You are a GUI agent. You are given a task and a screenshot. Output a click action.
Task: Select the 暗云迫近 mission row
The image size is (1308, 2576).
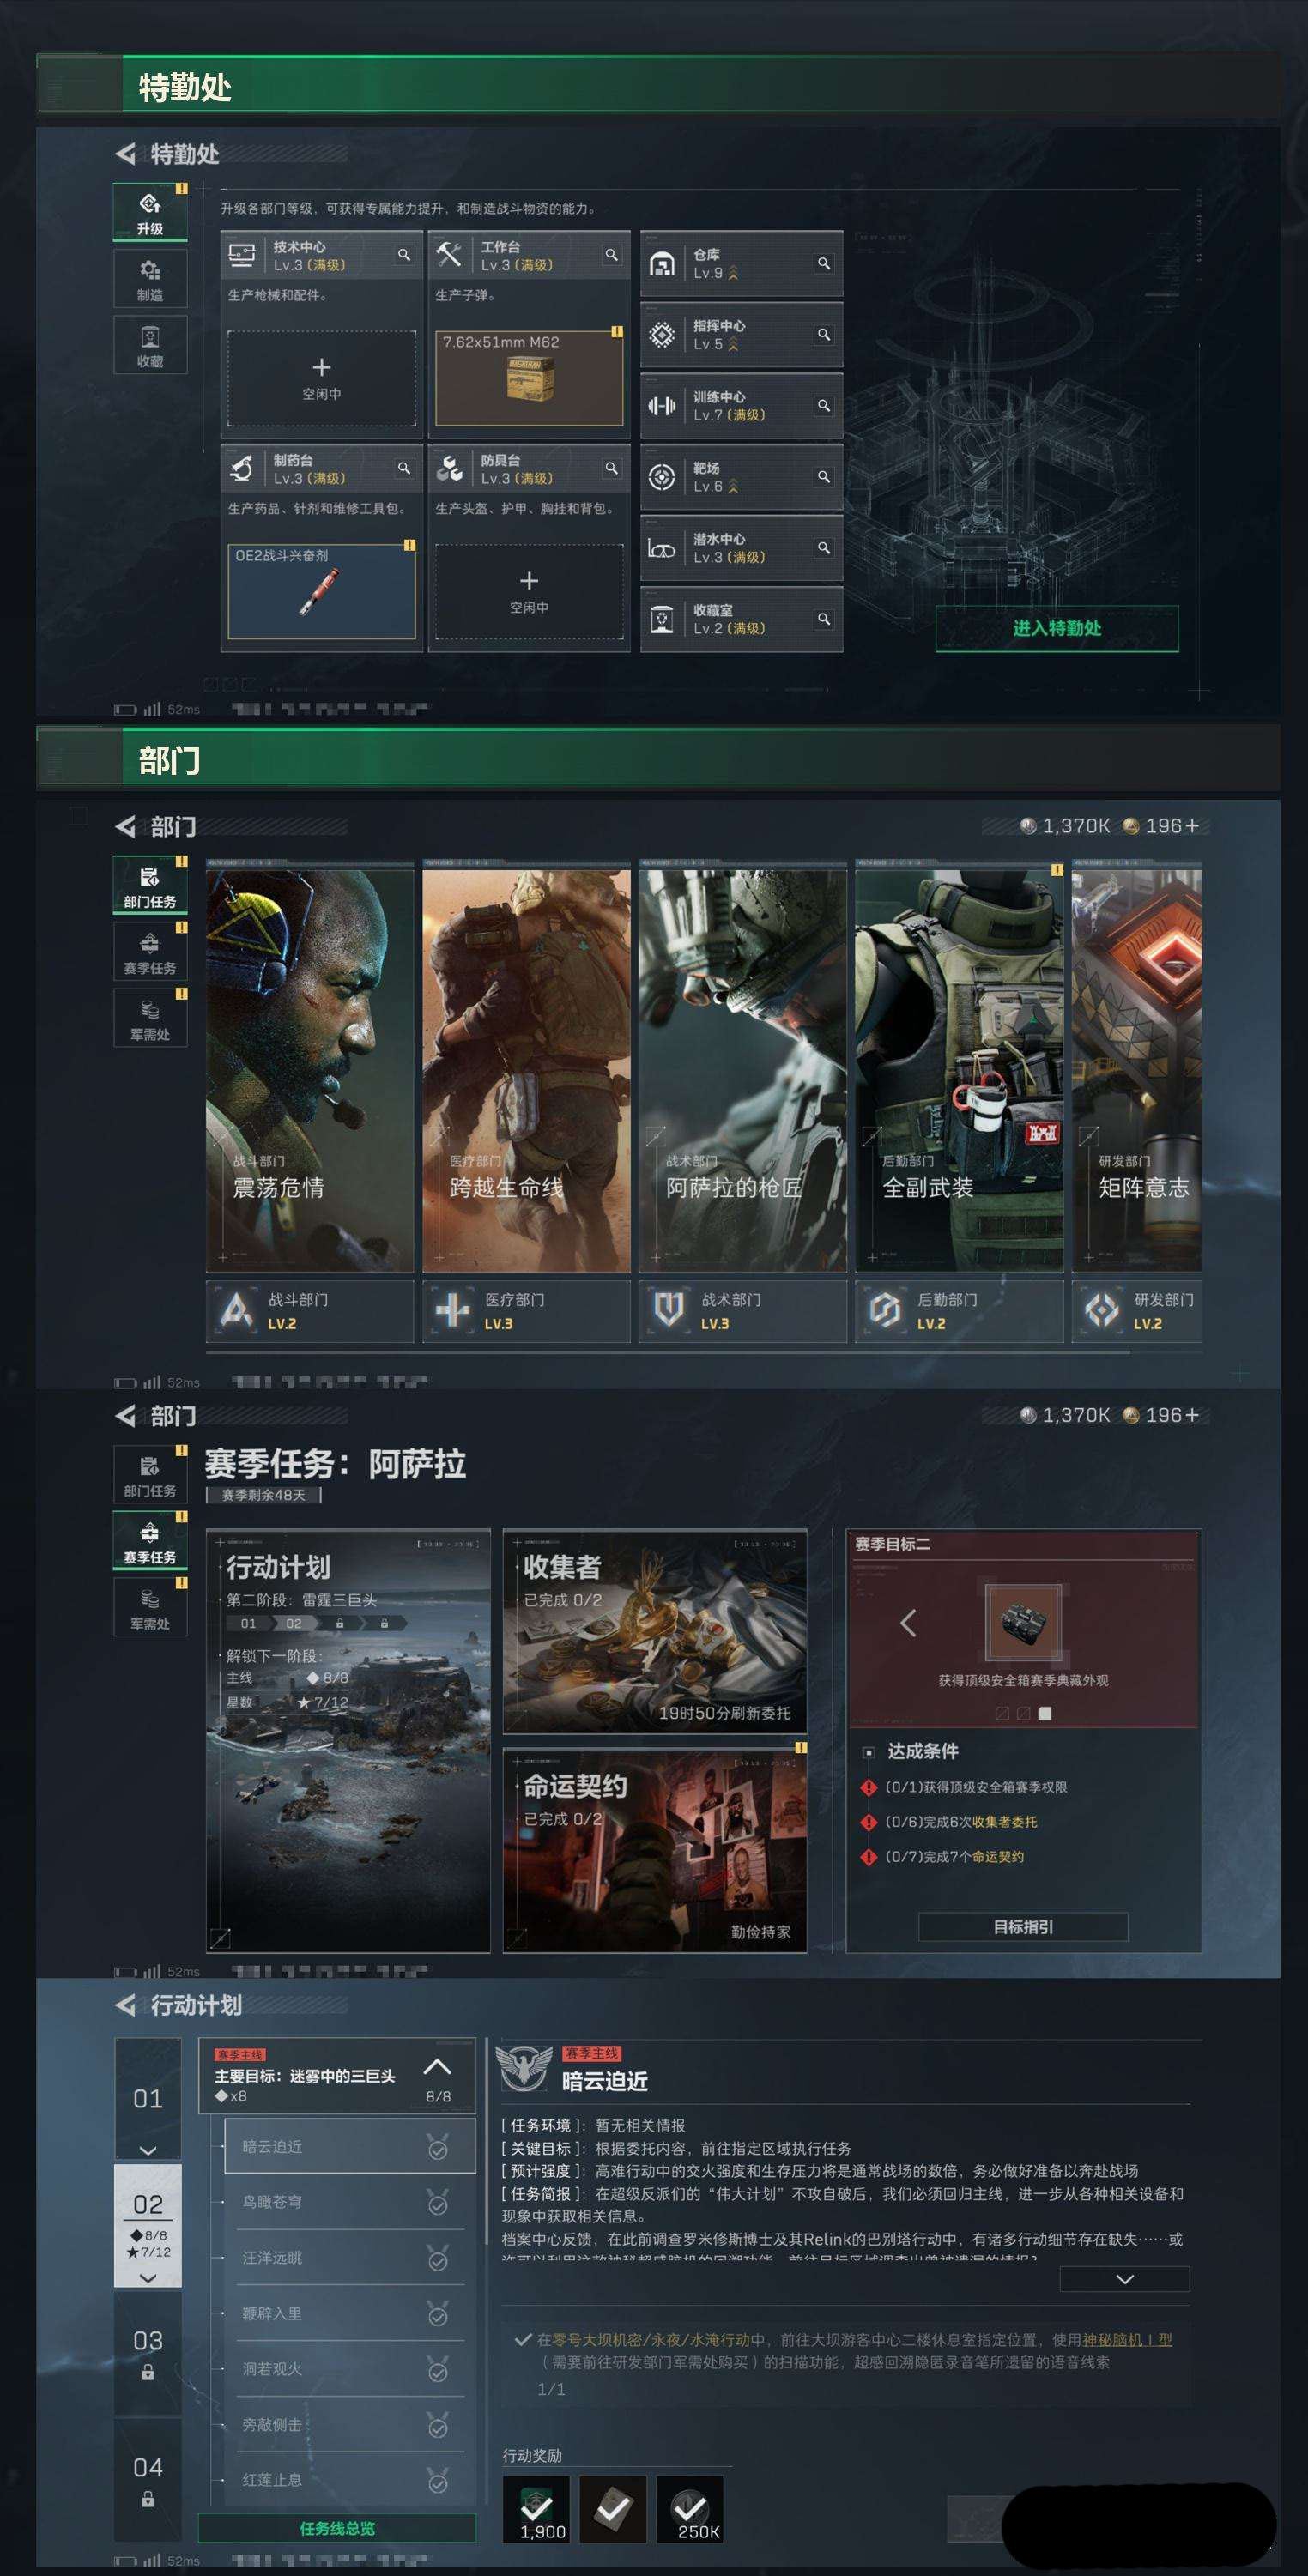tap(349, 2146)
